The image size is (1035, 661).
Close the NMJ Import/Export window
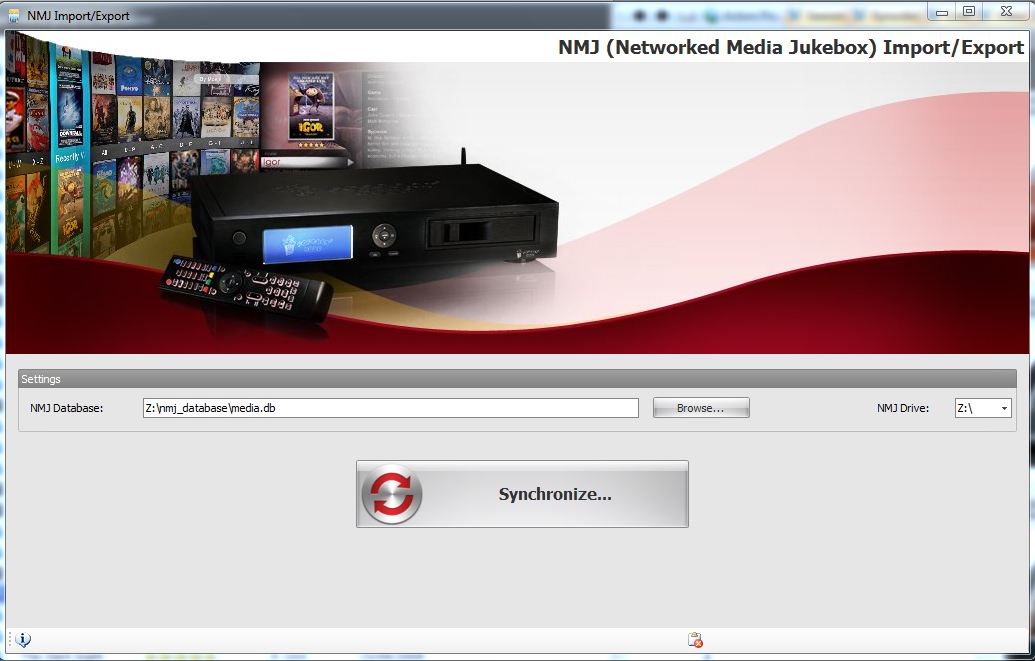1007,11
